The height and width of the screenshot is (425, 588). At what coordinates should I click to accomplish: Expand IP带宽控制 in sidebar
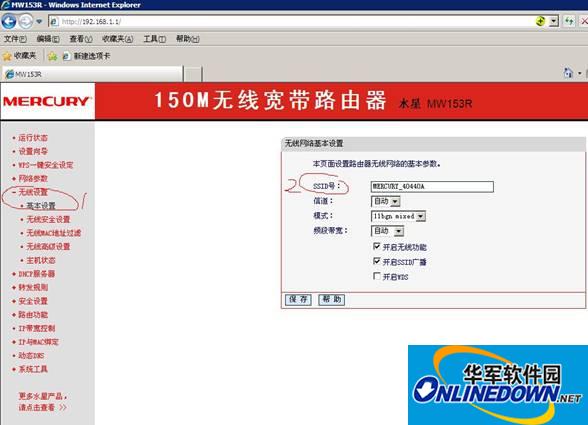37,328
